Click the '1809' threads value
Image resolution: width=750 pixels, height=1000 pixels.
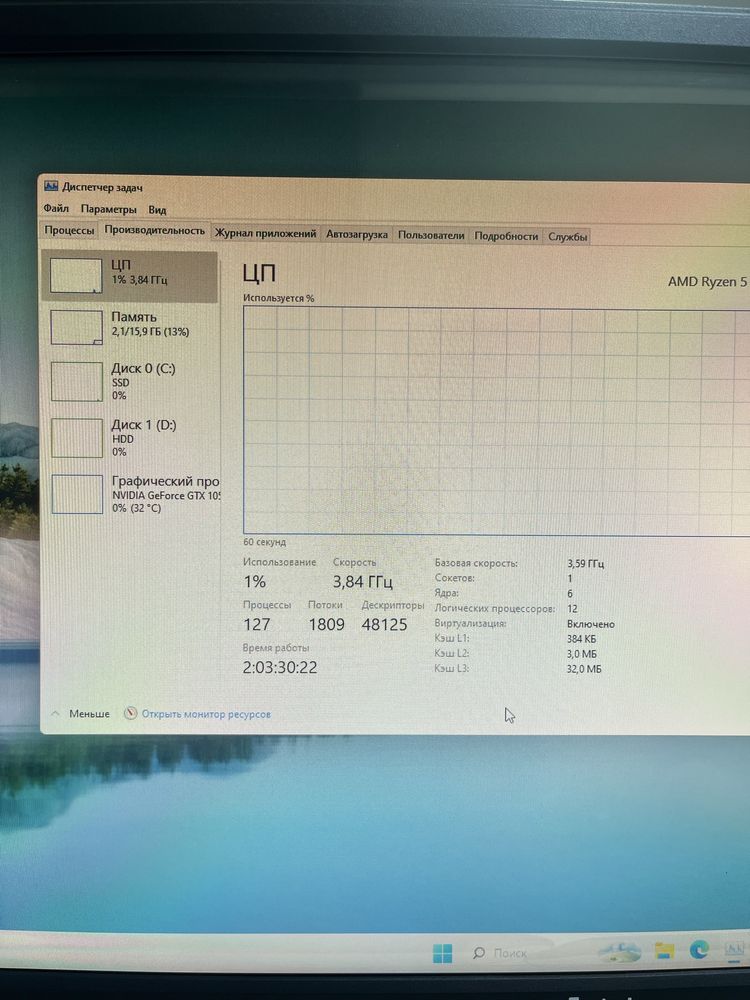tap(327, 624)
